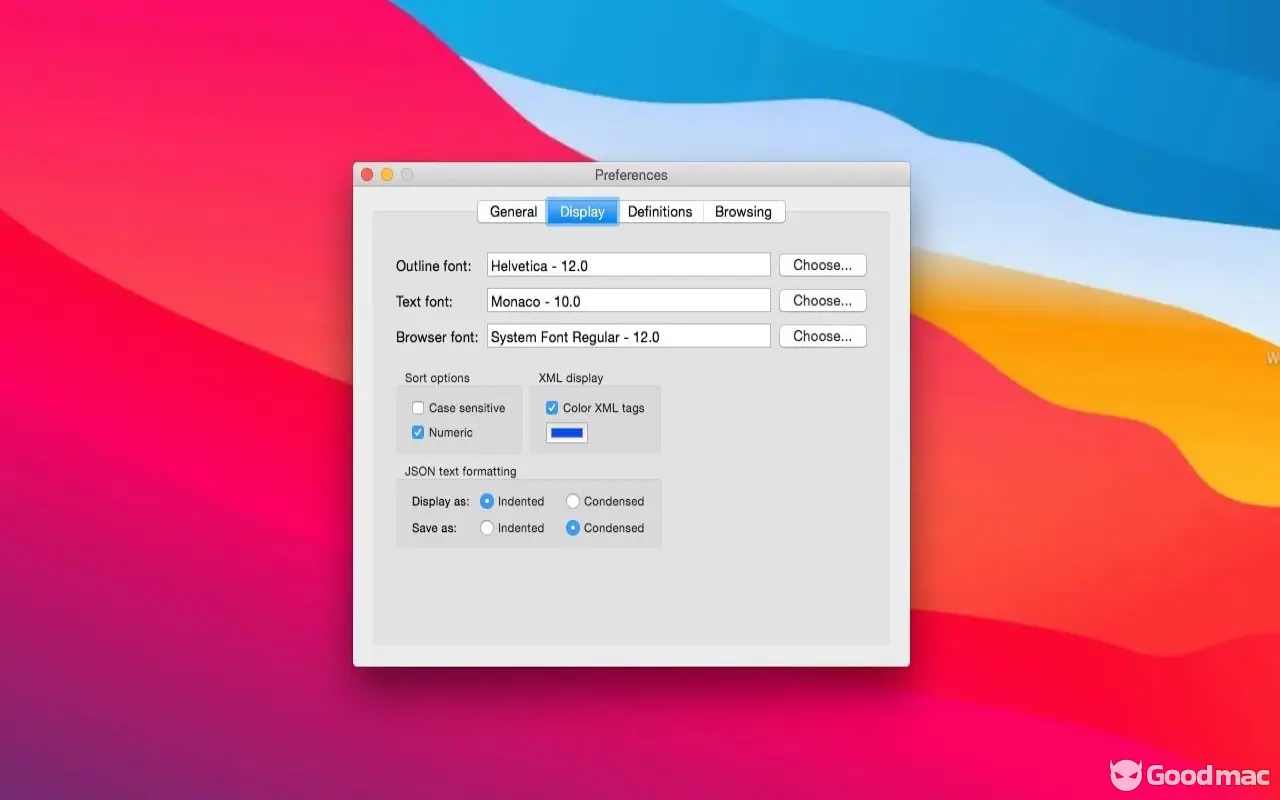Click the Text font field showing Monaco
The width and height of the screenshot is (1280, 800).
628,301
